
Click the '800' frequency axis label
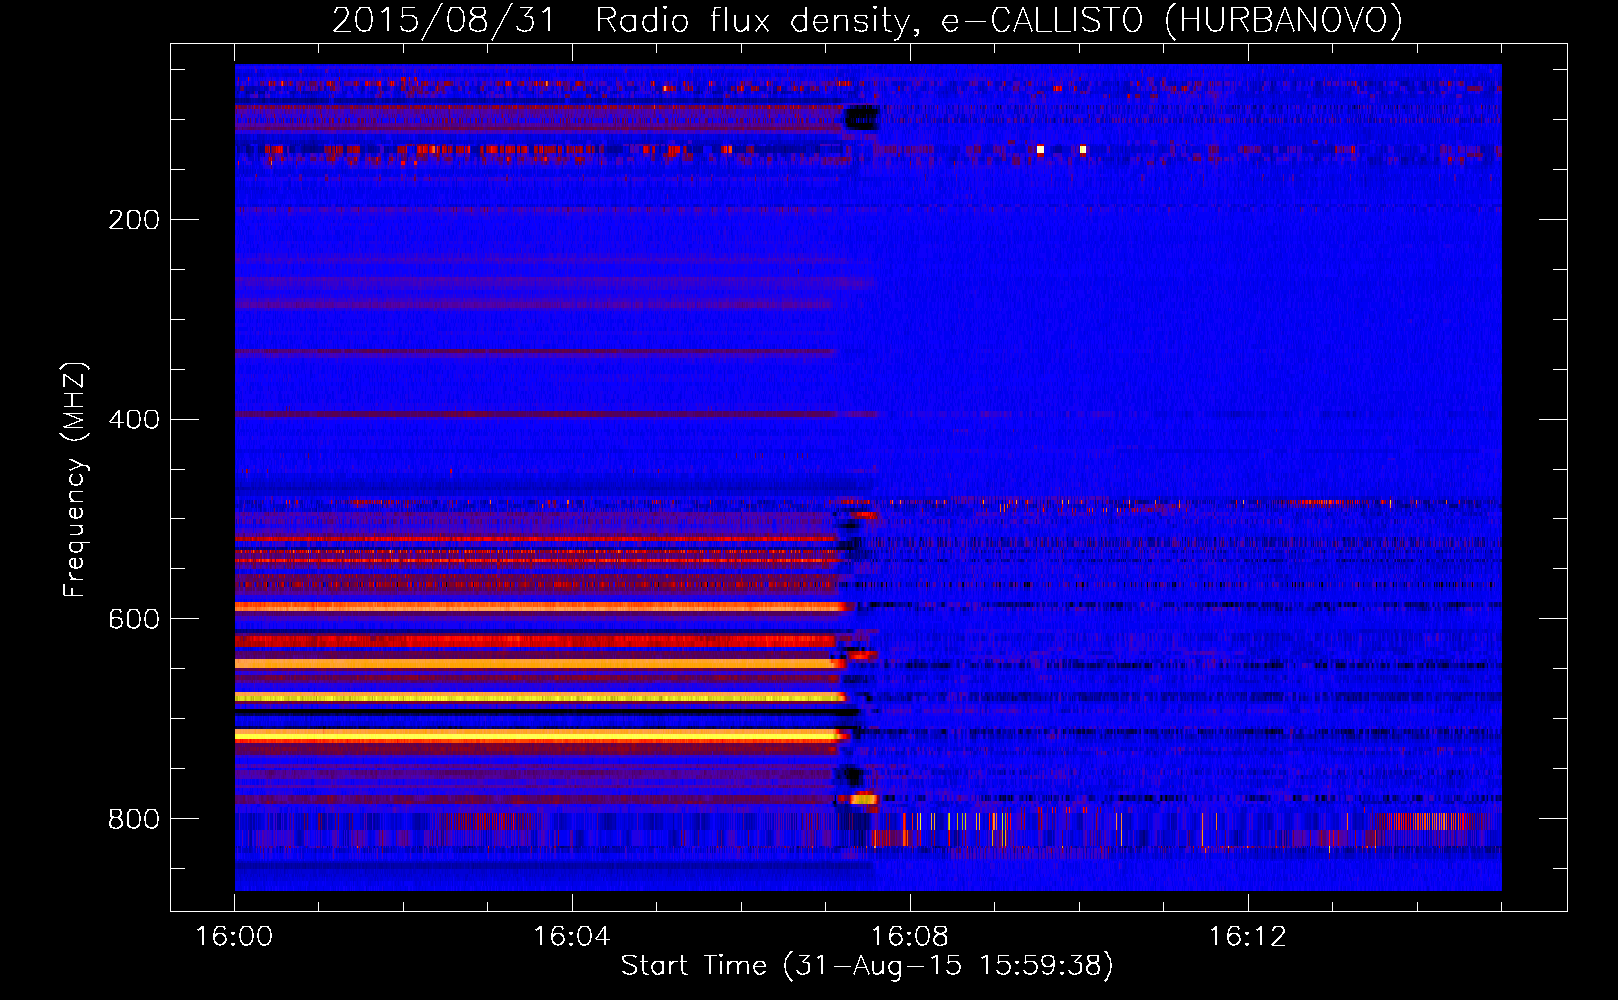(134, 820)
